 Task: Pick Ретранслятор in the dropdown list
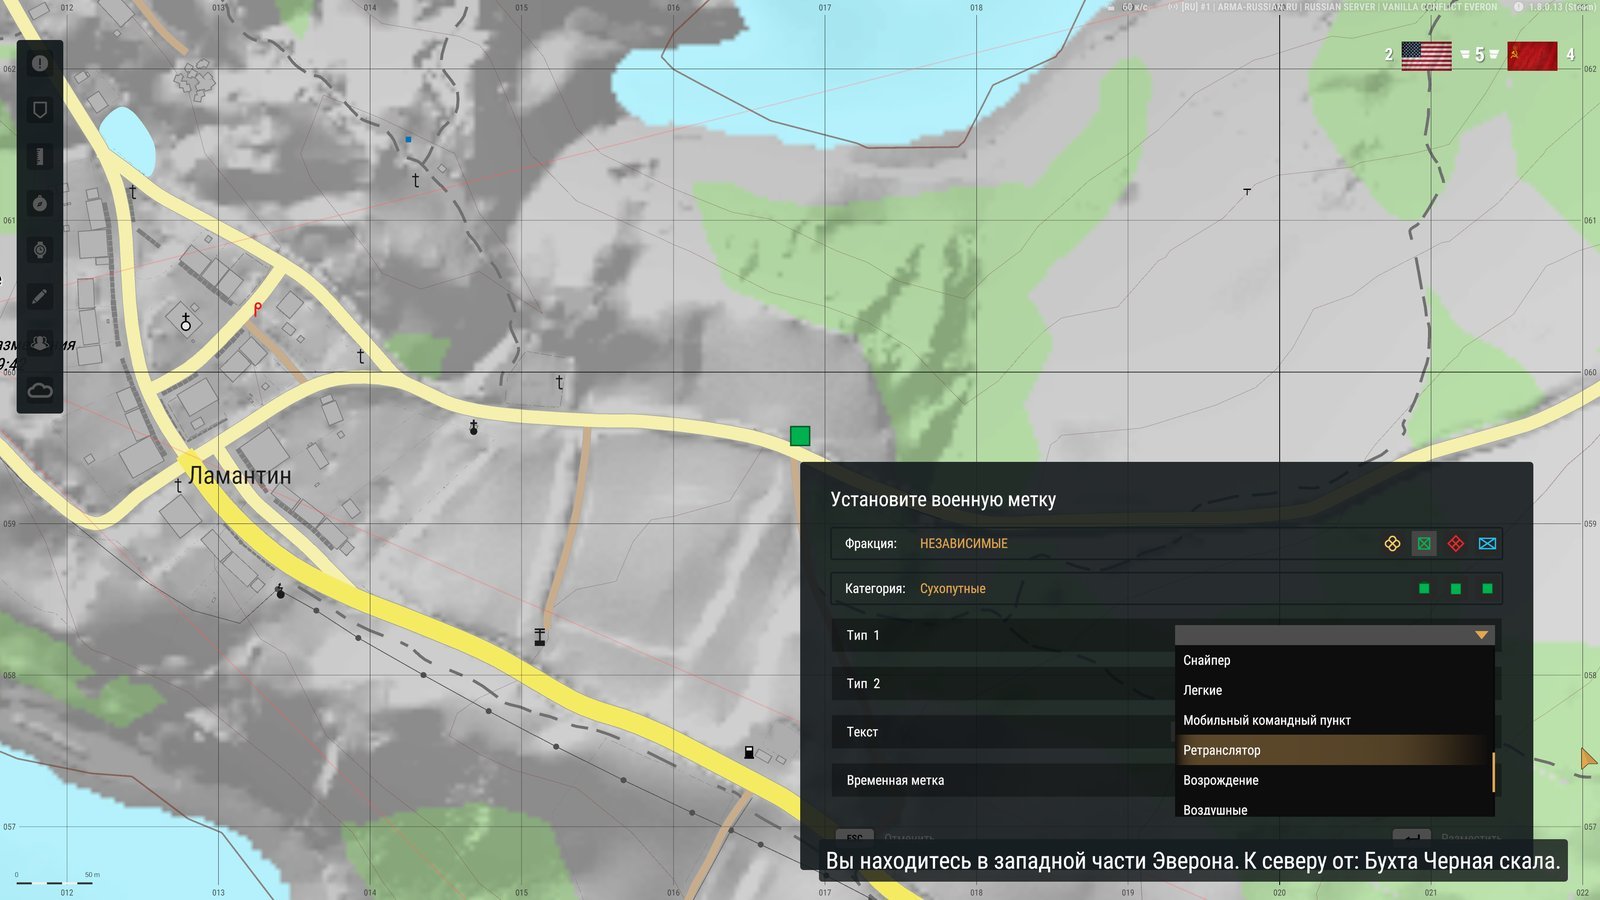[1334, 750]
